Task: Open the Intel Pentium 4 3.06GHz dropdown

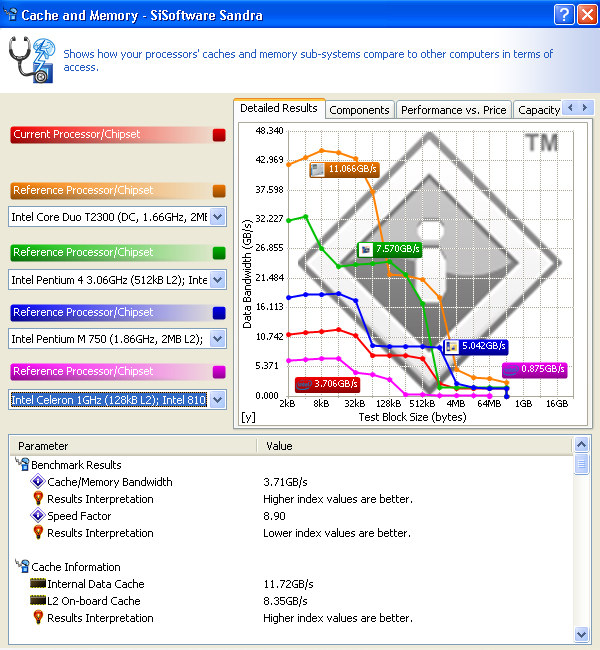Action: [x=218, y=280]
